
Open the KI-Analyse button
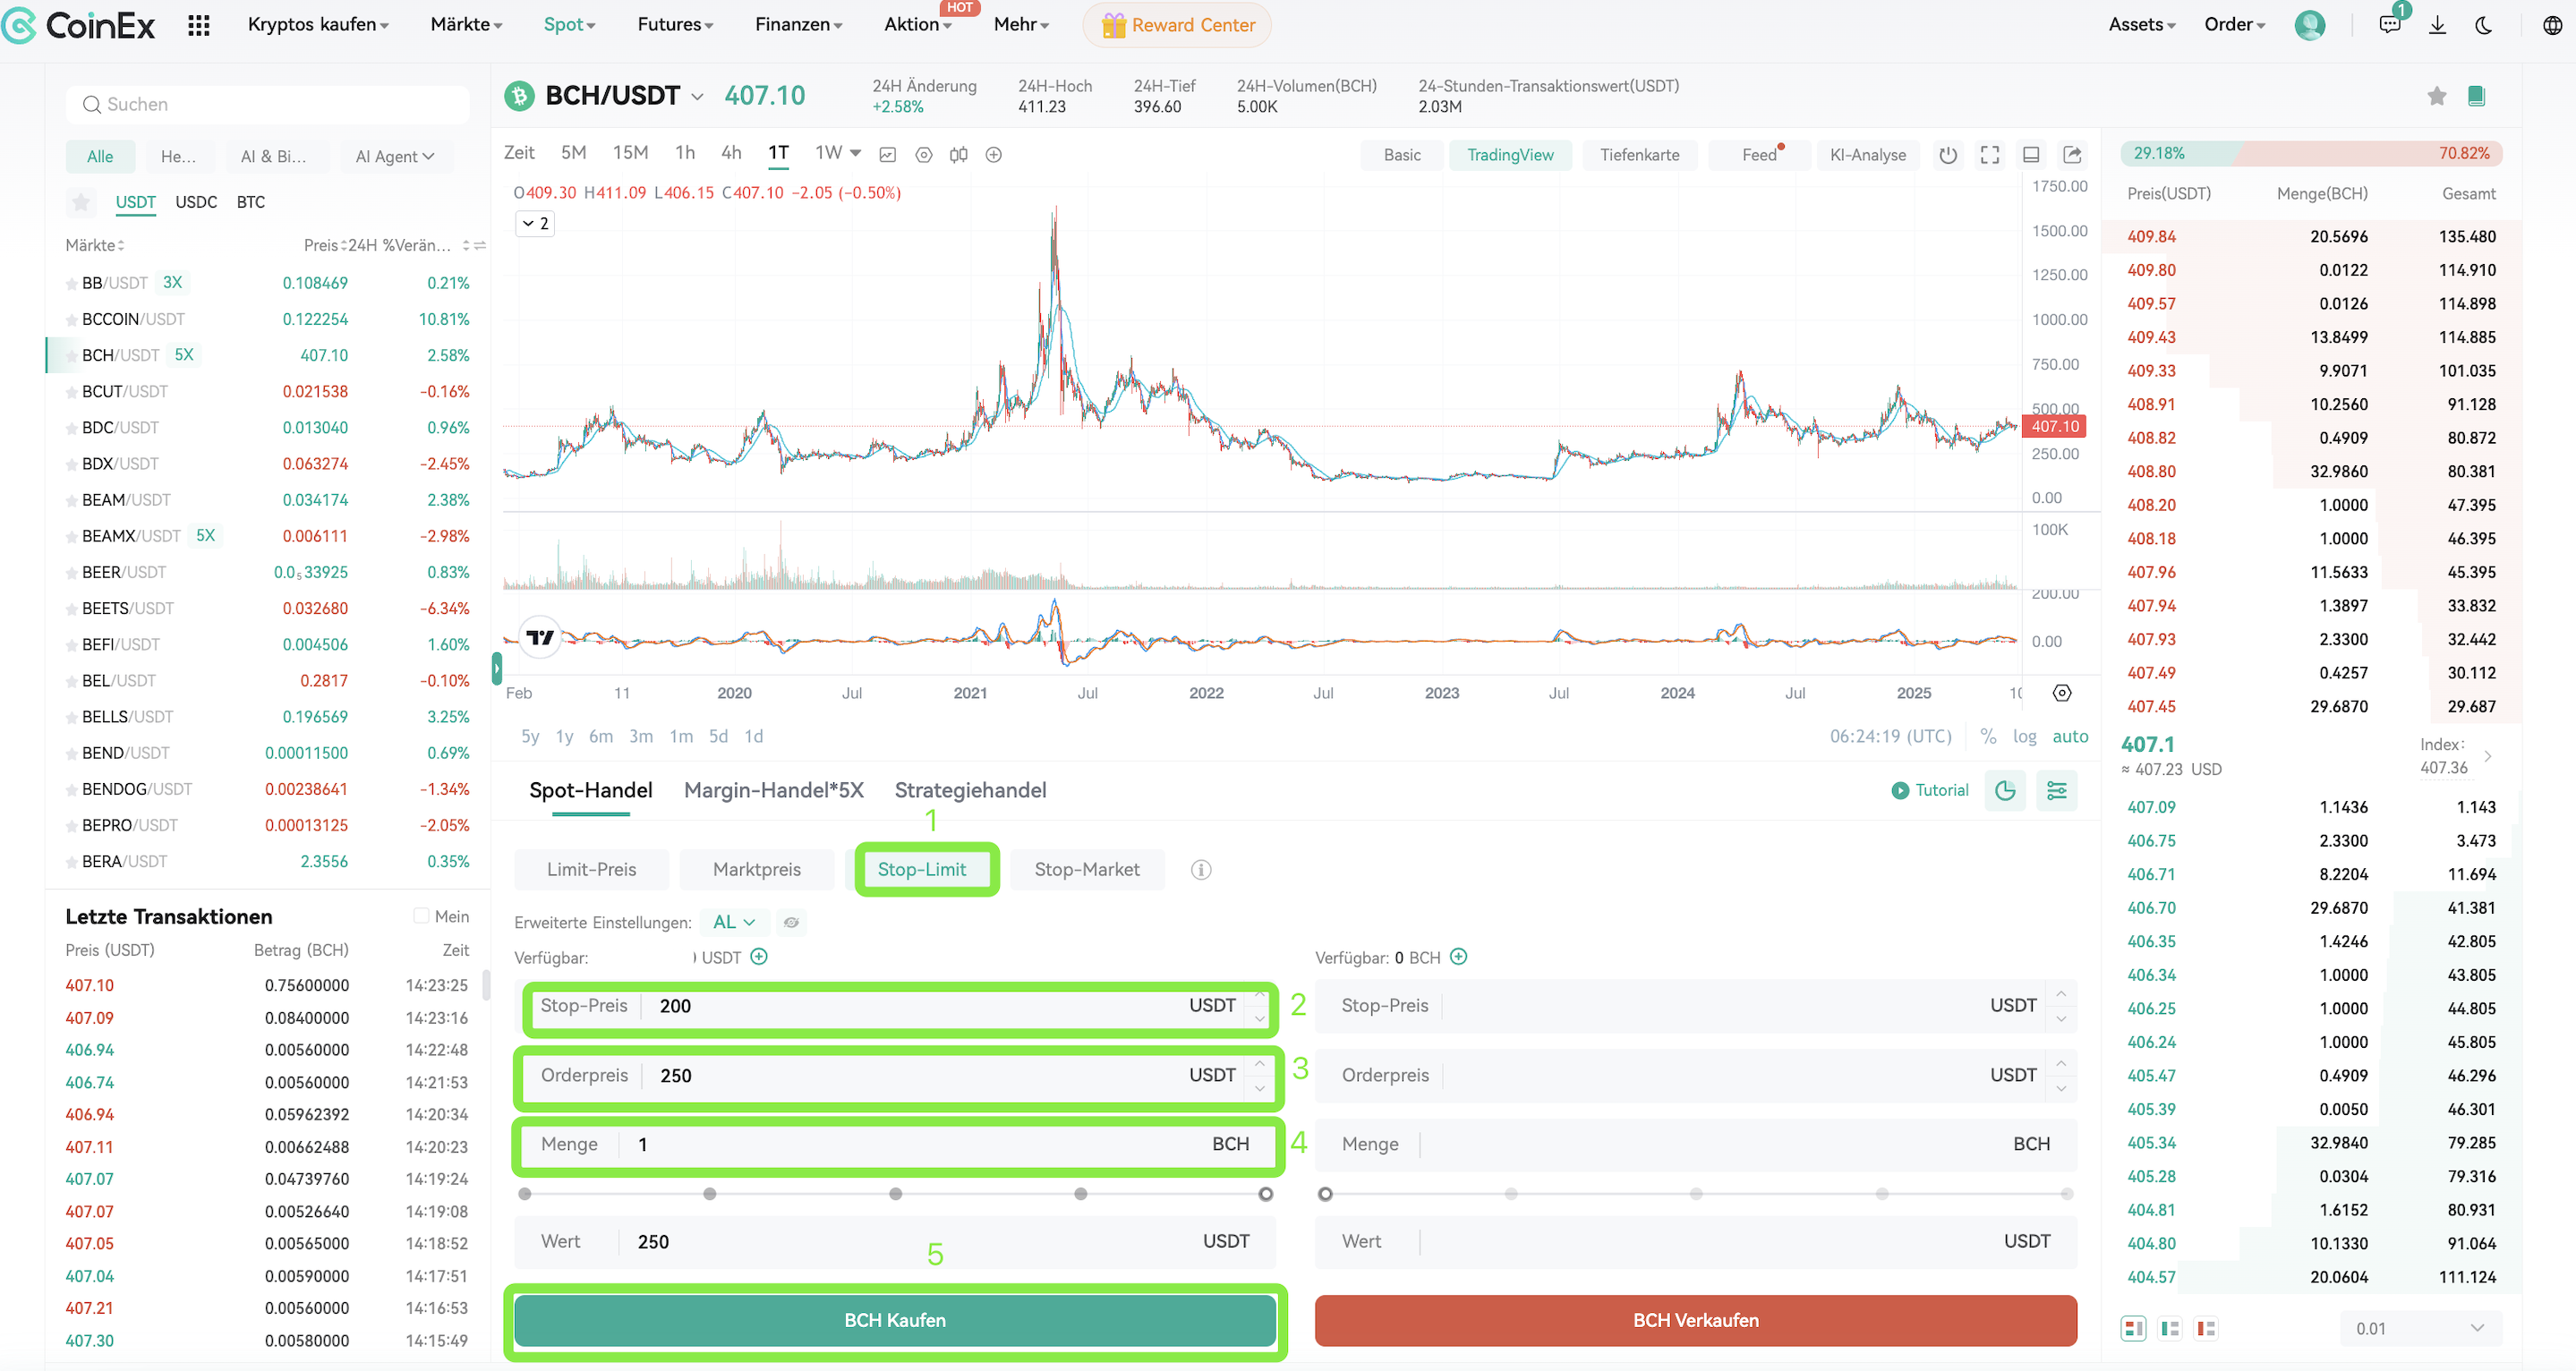1867,155
